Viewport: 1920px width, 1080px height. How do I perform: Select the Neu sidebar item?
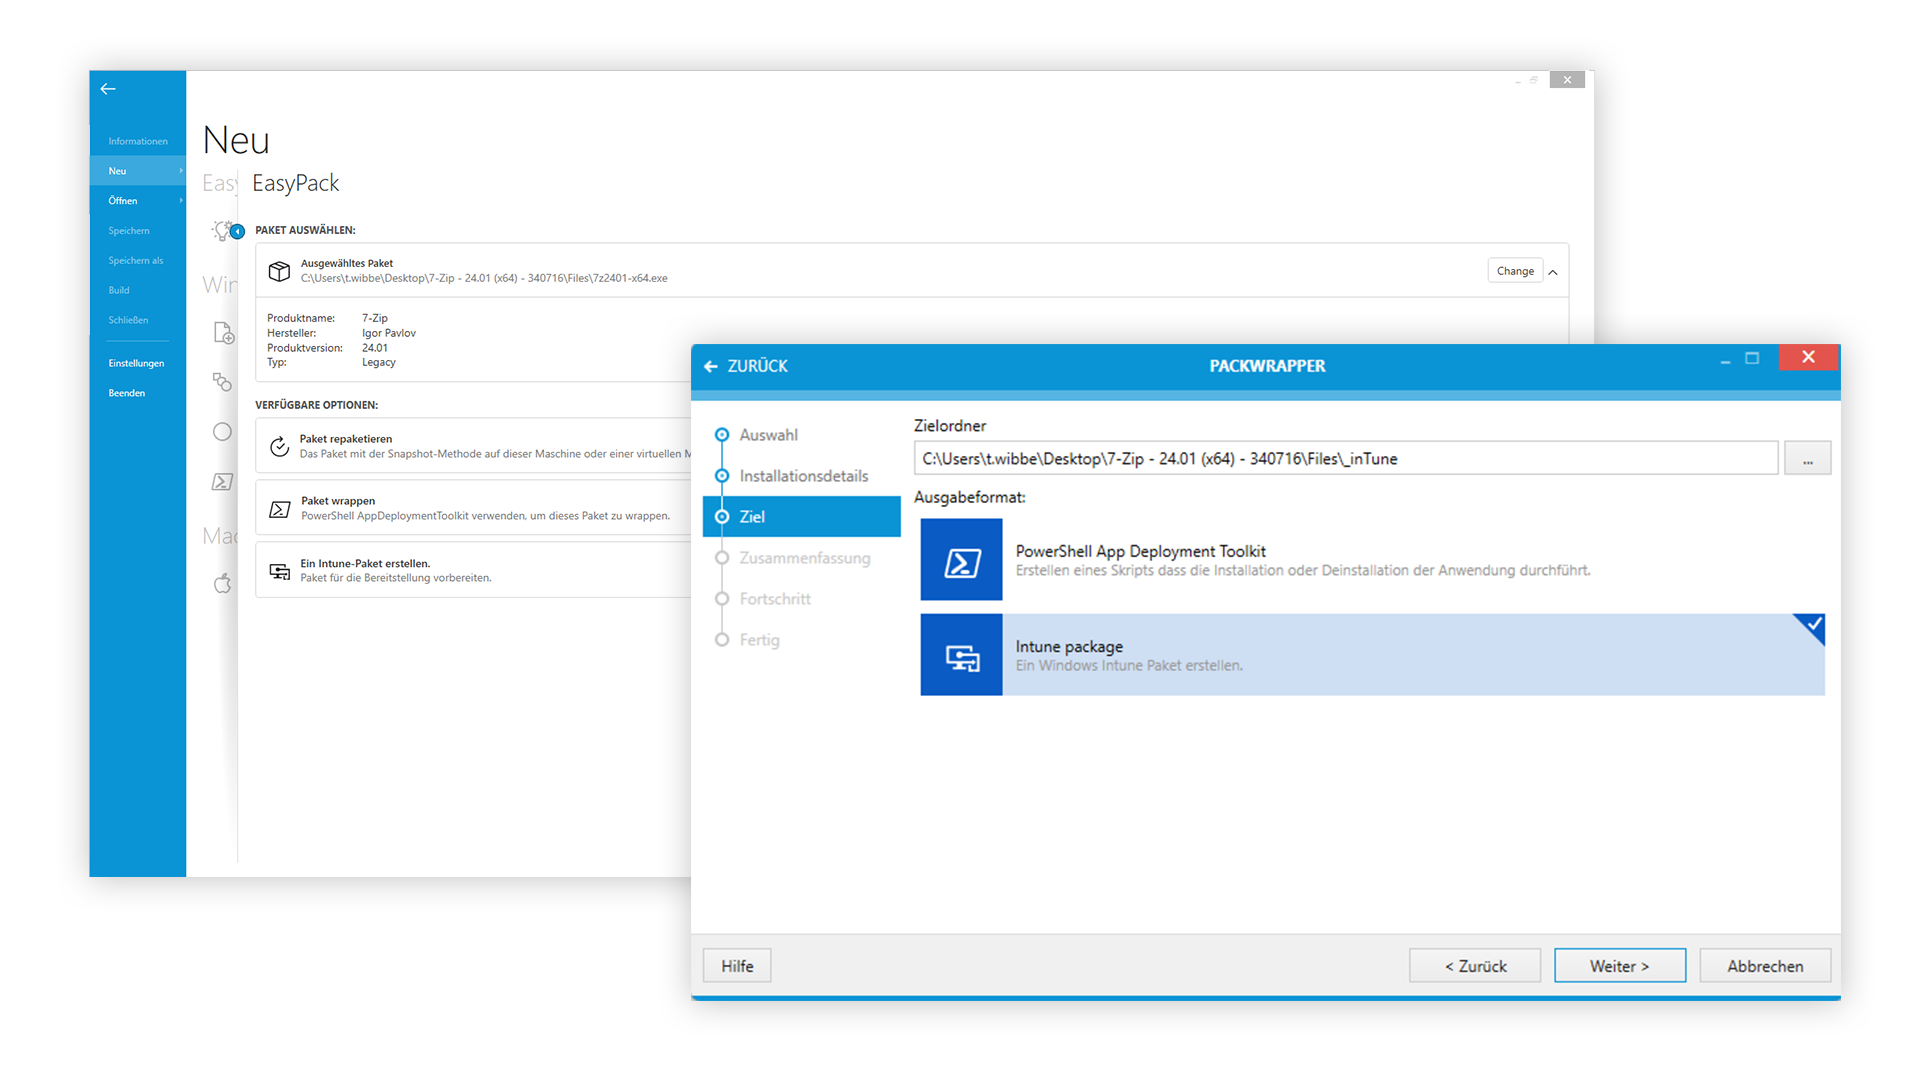(138, 171)
